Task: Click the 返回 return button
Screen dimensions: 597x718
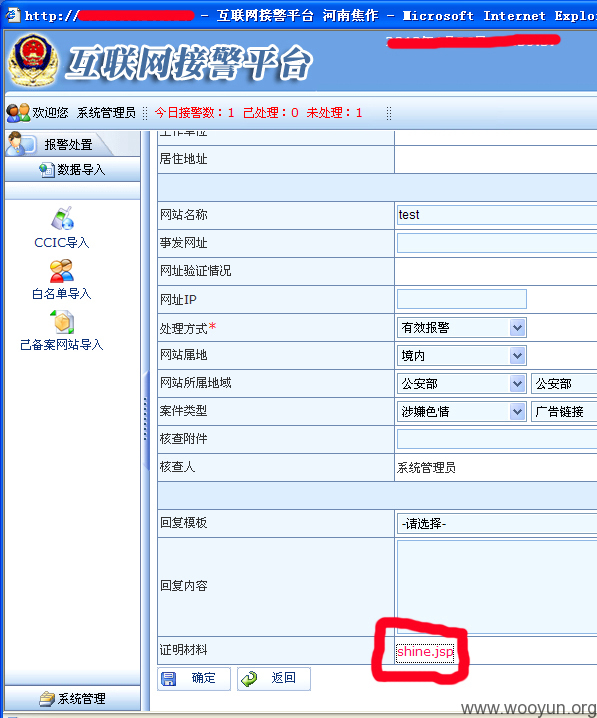Action: 274,679
